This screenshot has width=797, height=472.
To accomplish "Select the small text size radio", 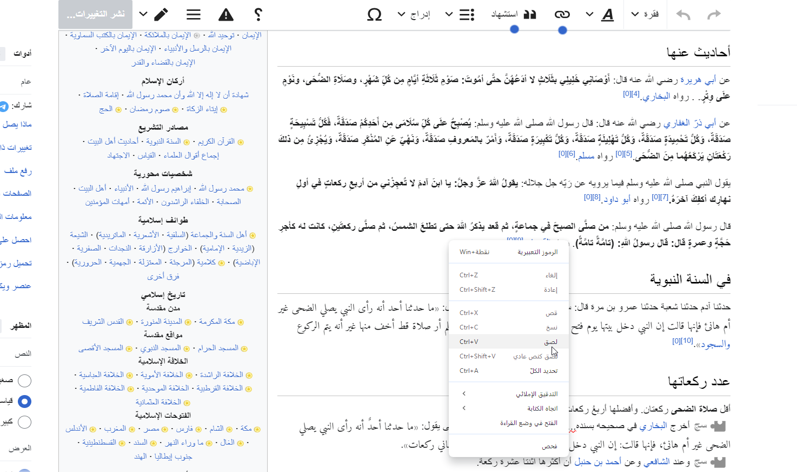I will coord(24,381).
